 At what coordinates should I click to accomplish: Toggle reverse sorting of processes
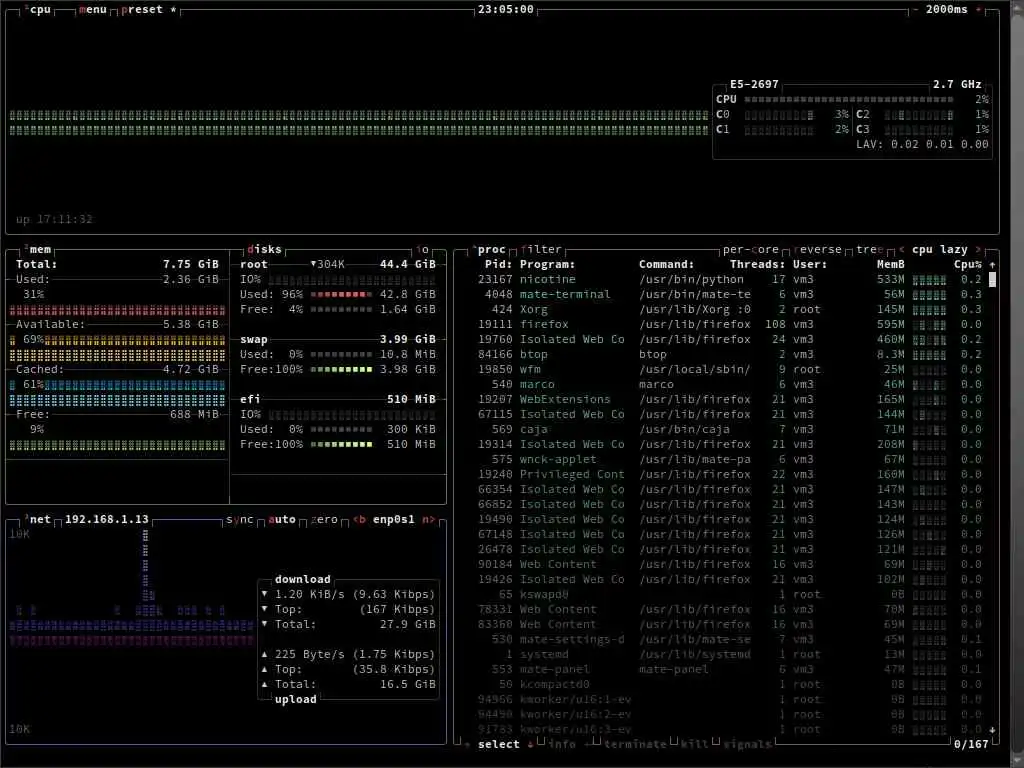pyautogui.click(x=818, y=249)
